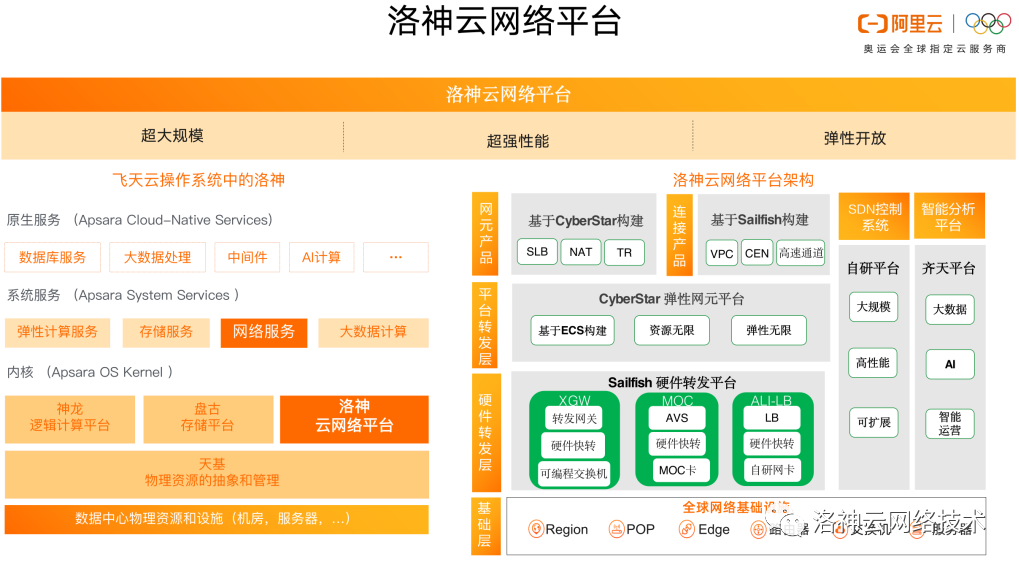Select the 数据库服务 box

coord(53,257)
